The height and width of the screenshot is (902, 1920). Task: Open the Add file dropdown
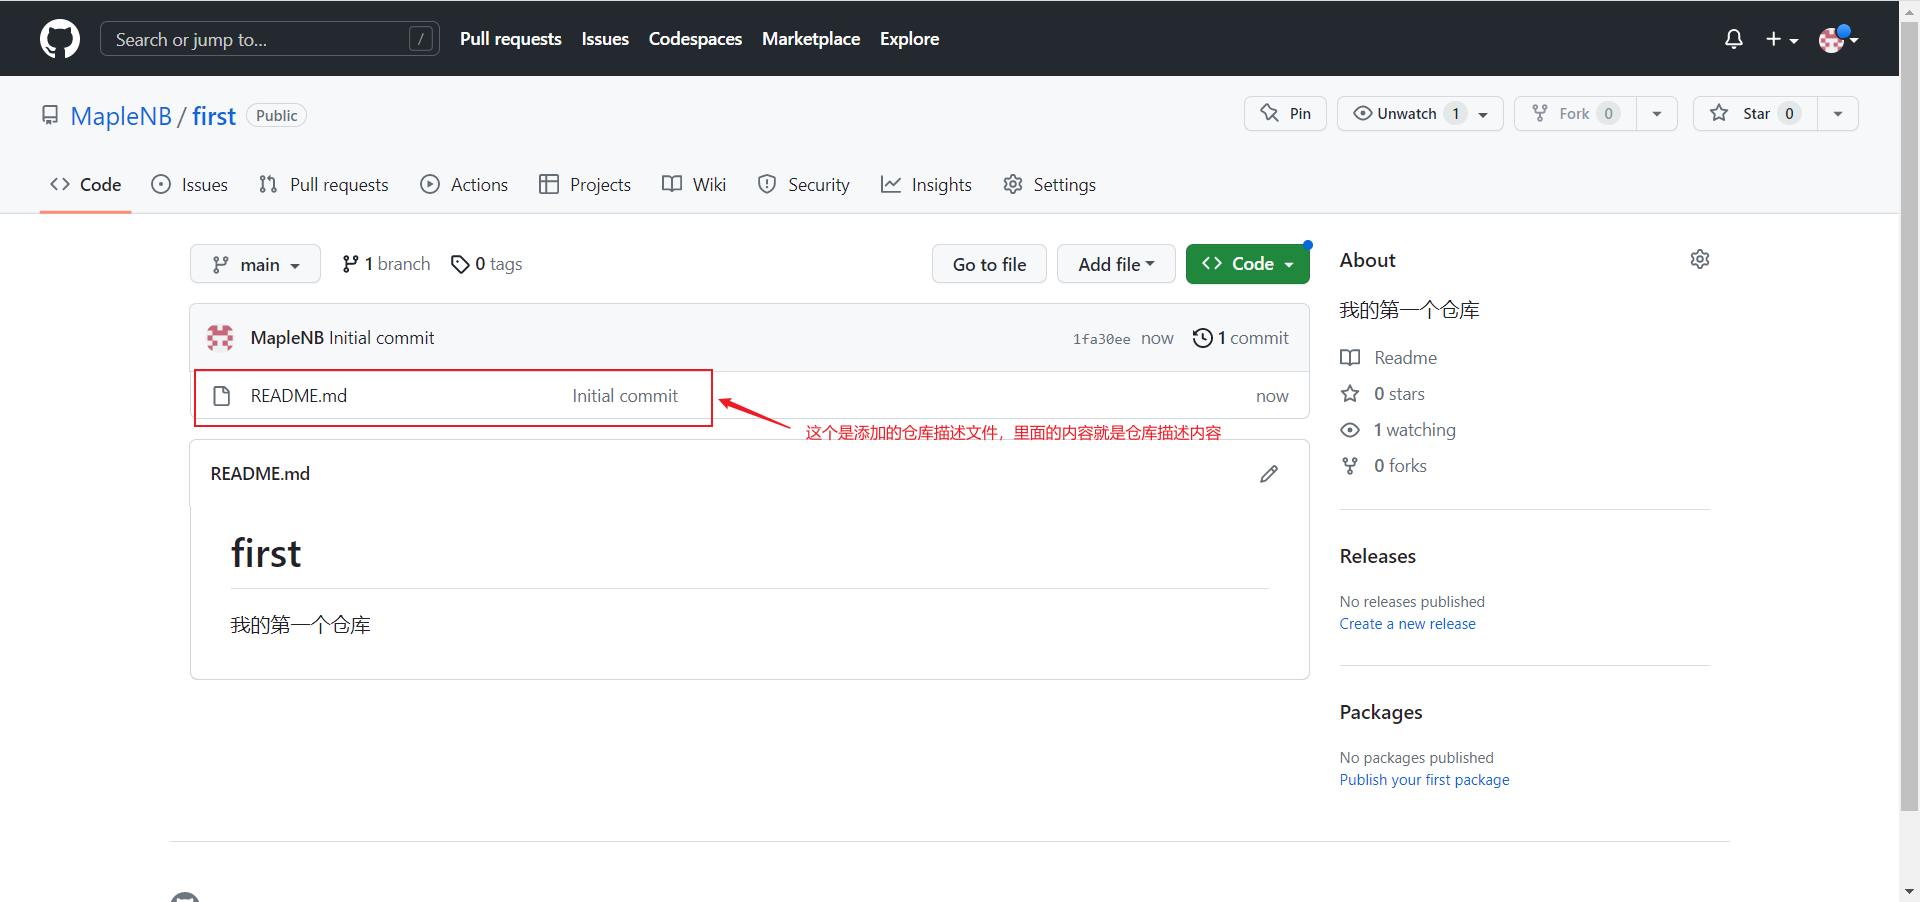(x=1116, y=264)
